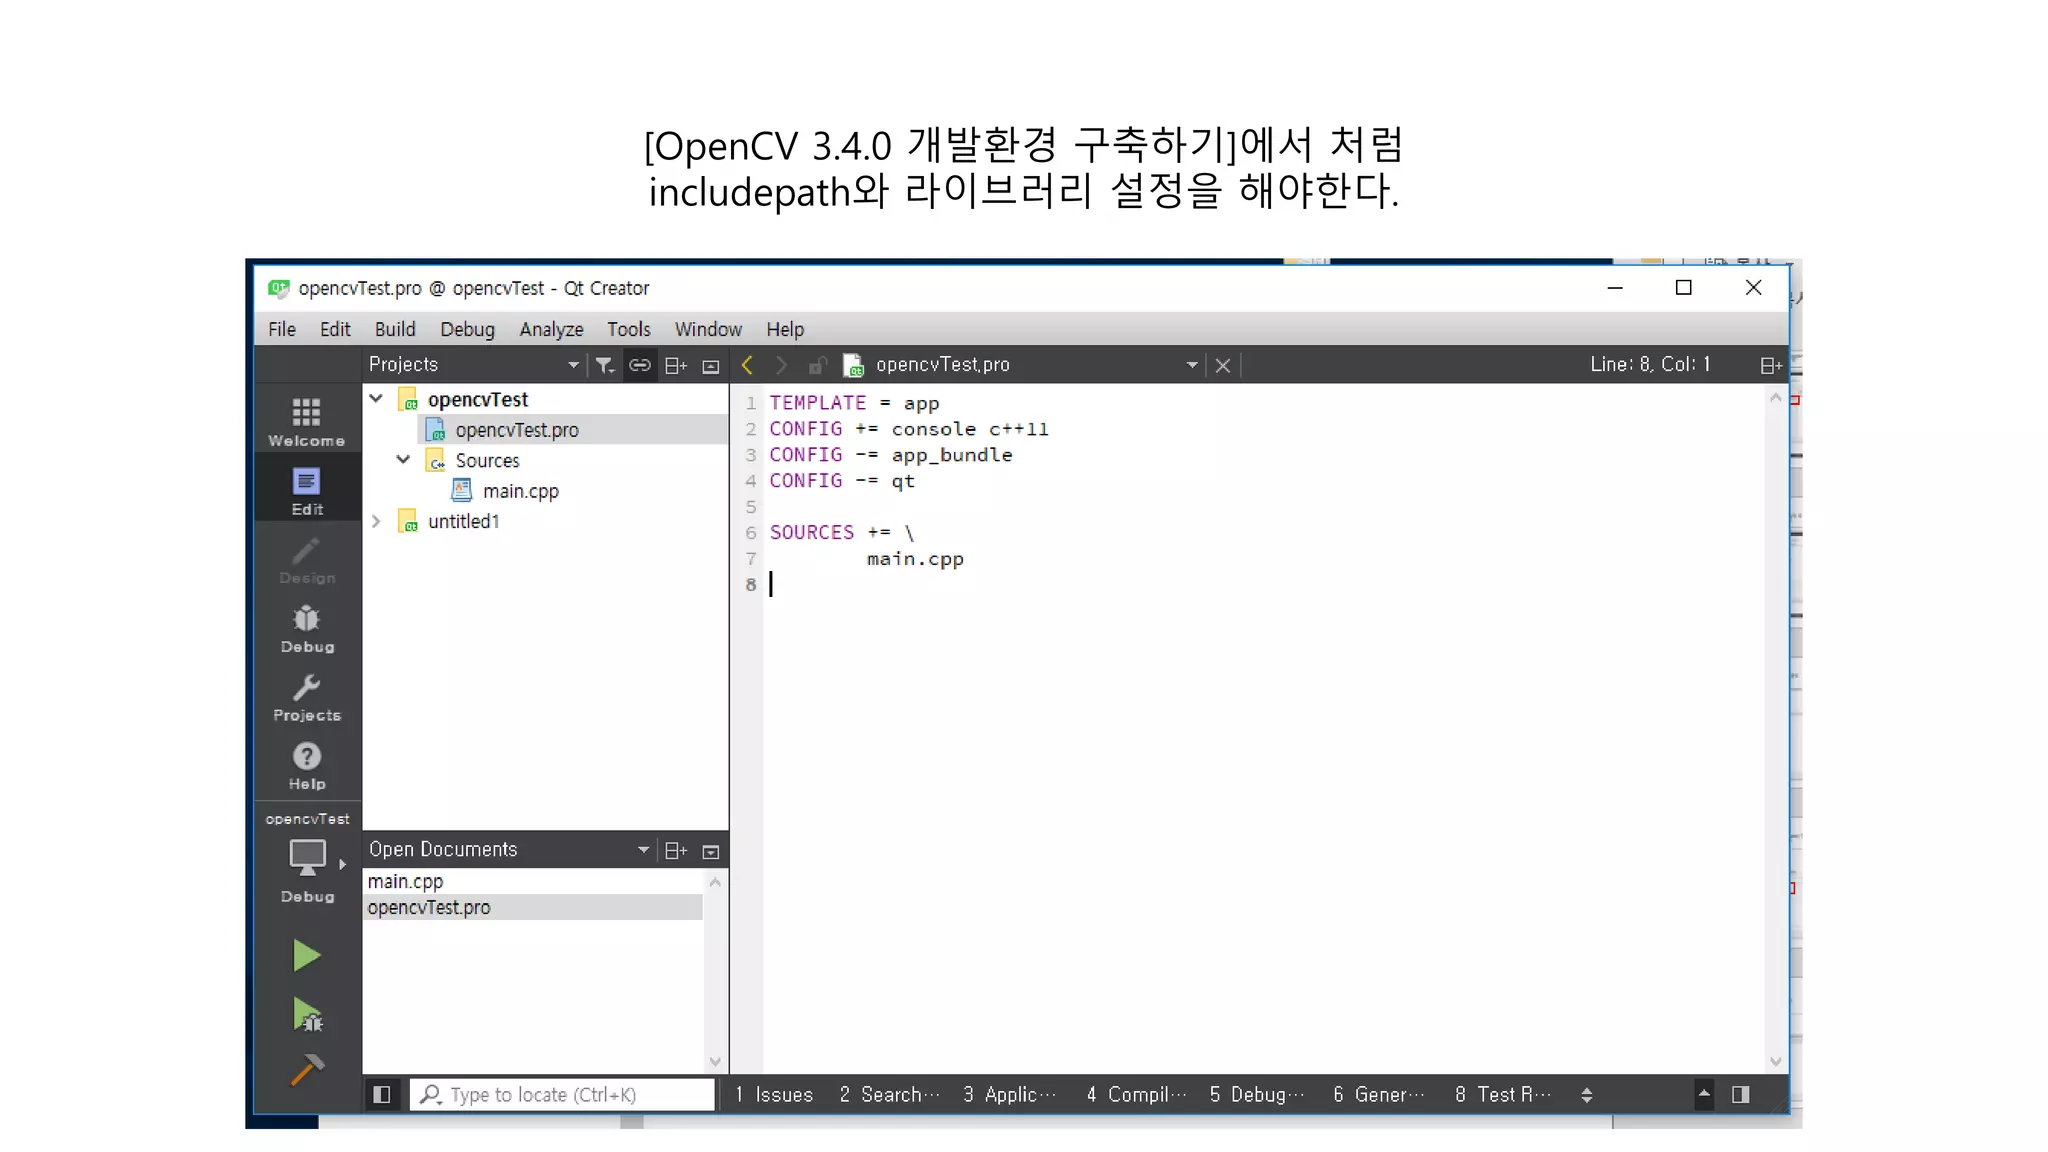The width and height of the screenshot is (2048, 1152).
Task: Place cursor on TEMPLATE = app line
Action: coord(854,403)
